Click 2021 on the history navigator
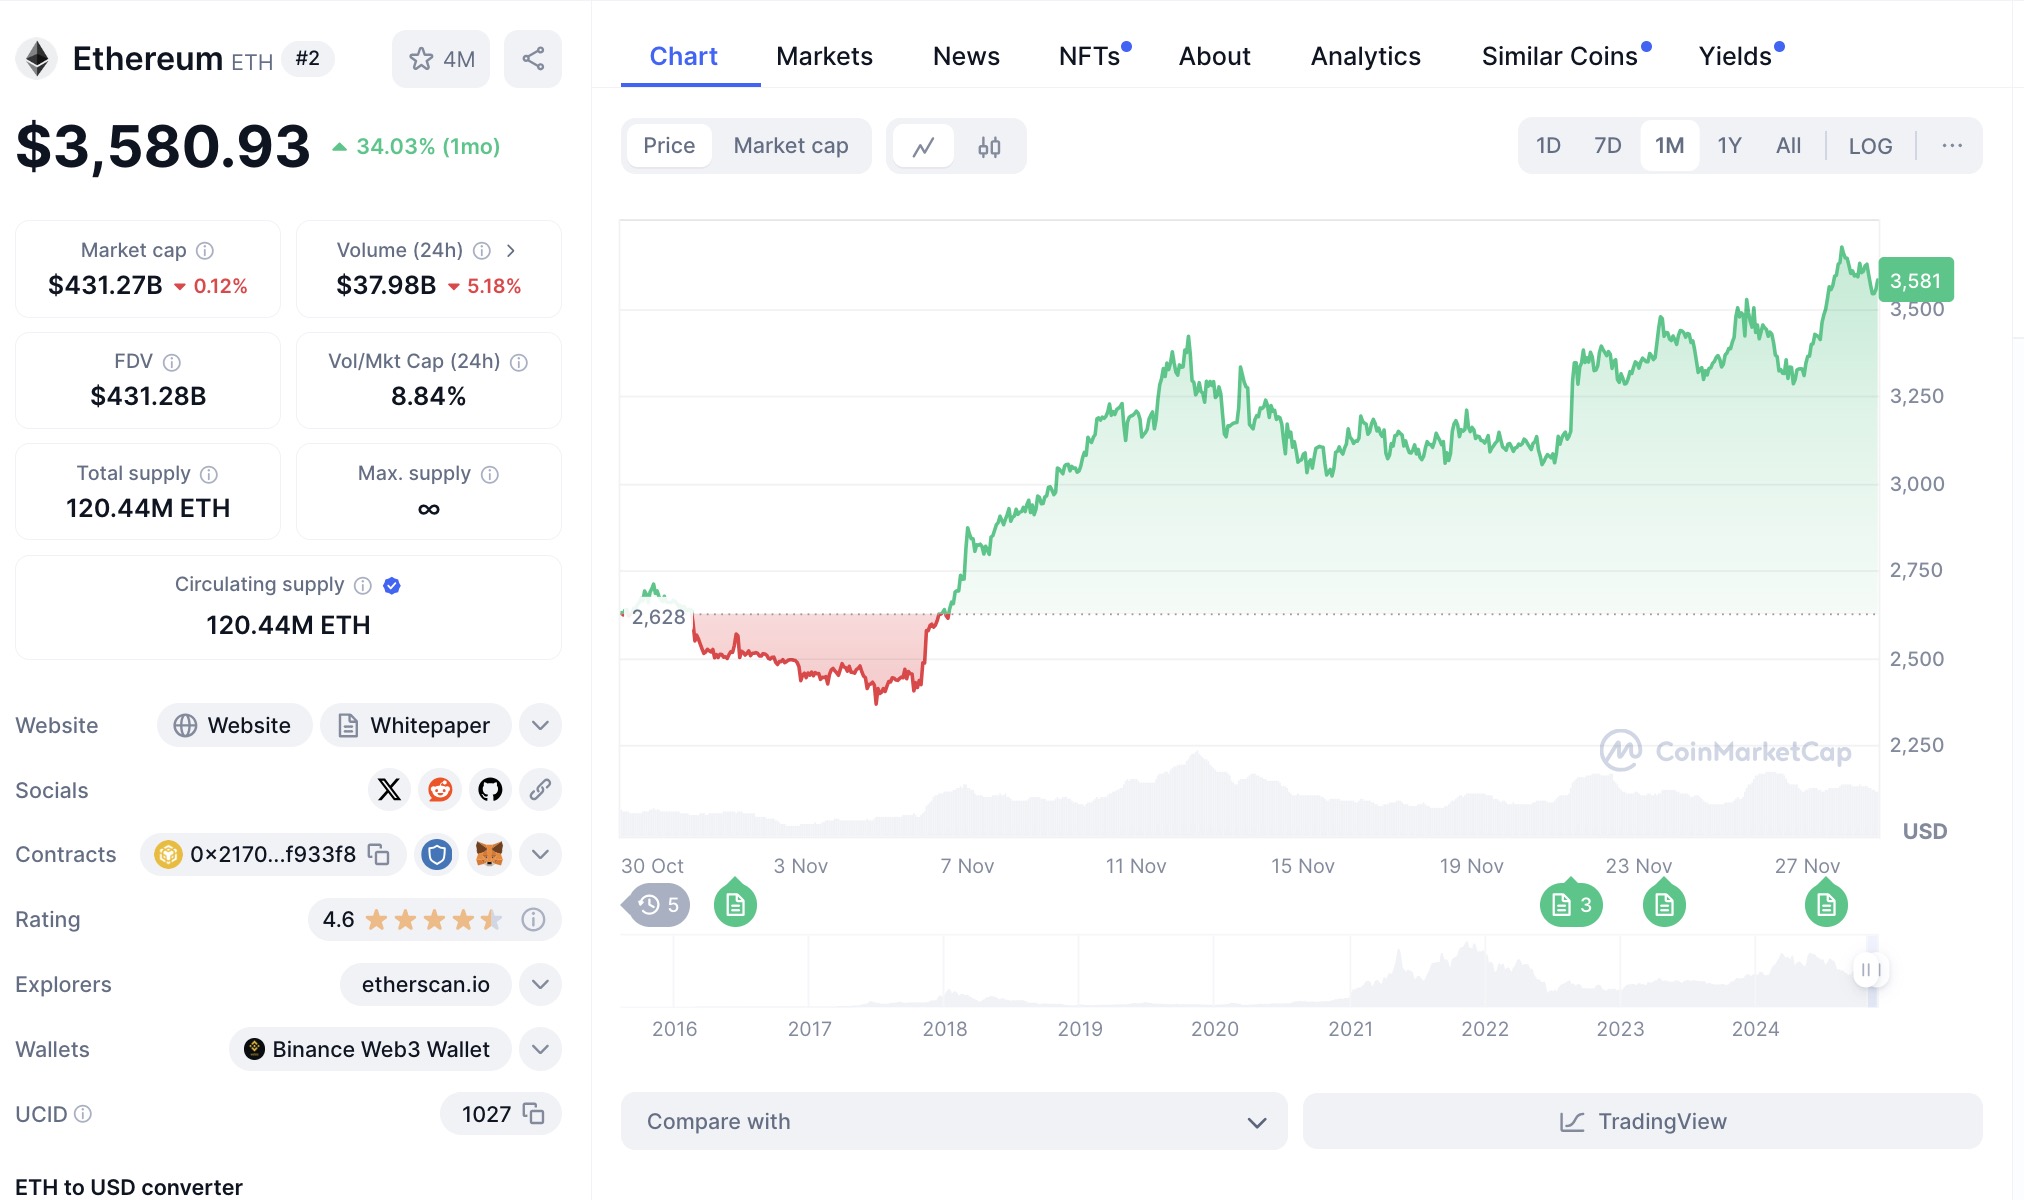Screen dimensions: 2024x1200 [x=1350, y=1029]
